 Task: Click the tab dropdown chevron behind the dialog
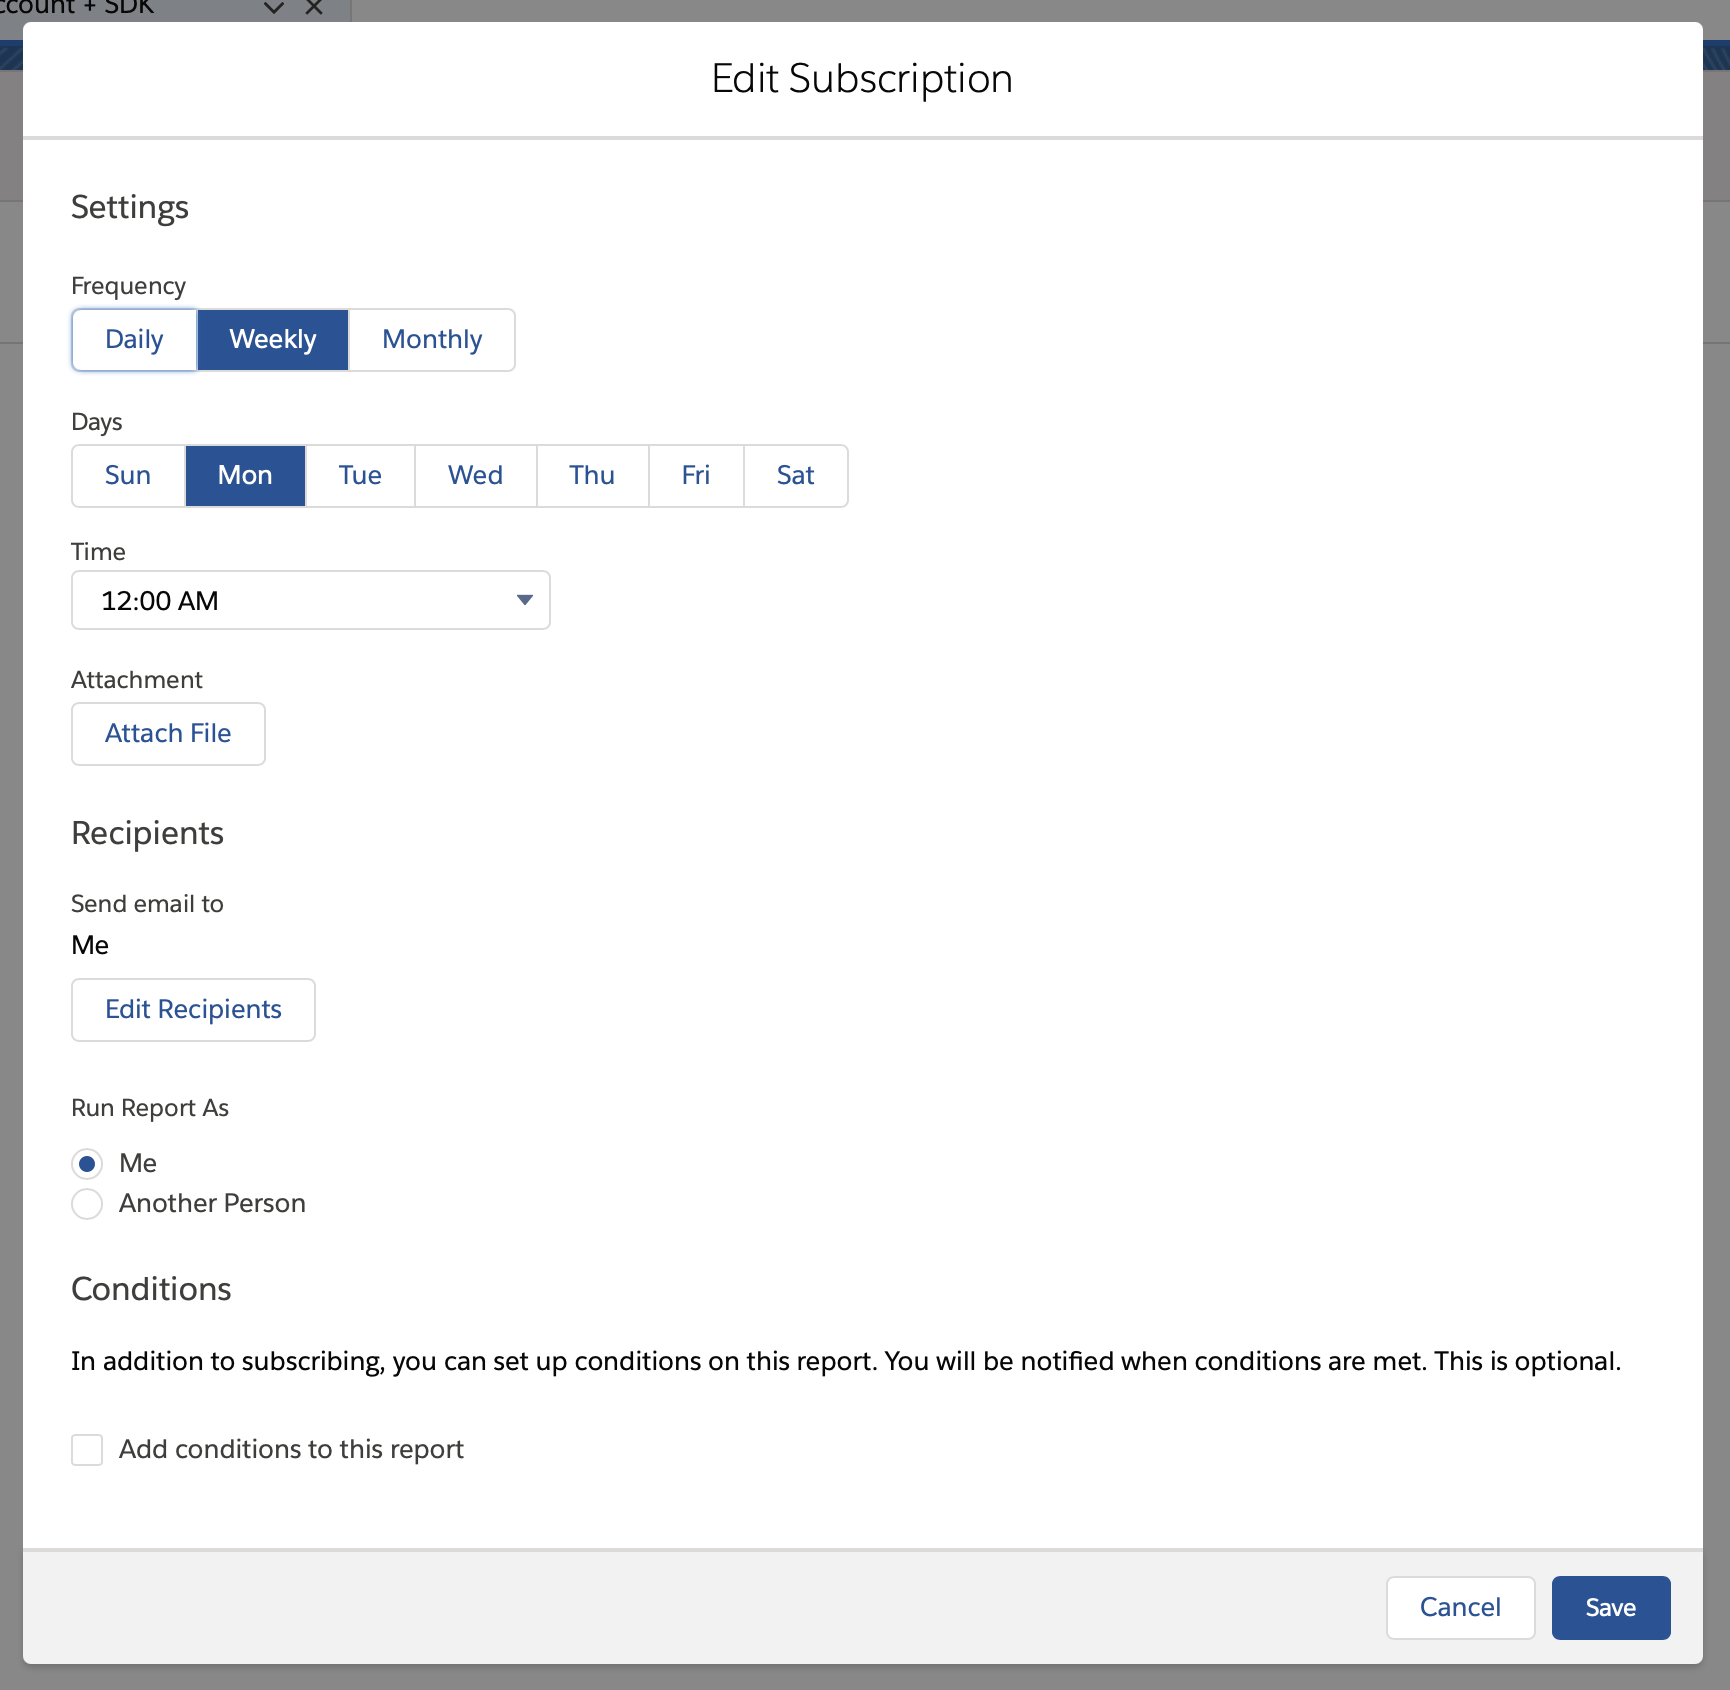pyautogui.click(x=274, y=8)
